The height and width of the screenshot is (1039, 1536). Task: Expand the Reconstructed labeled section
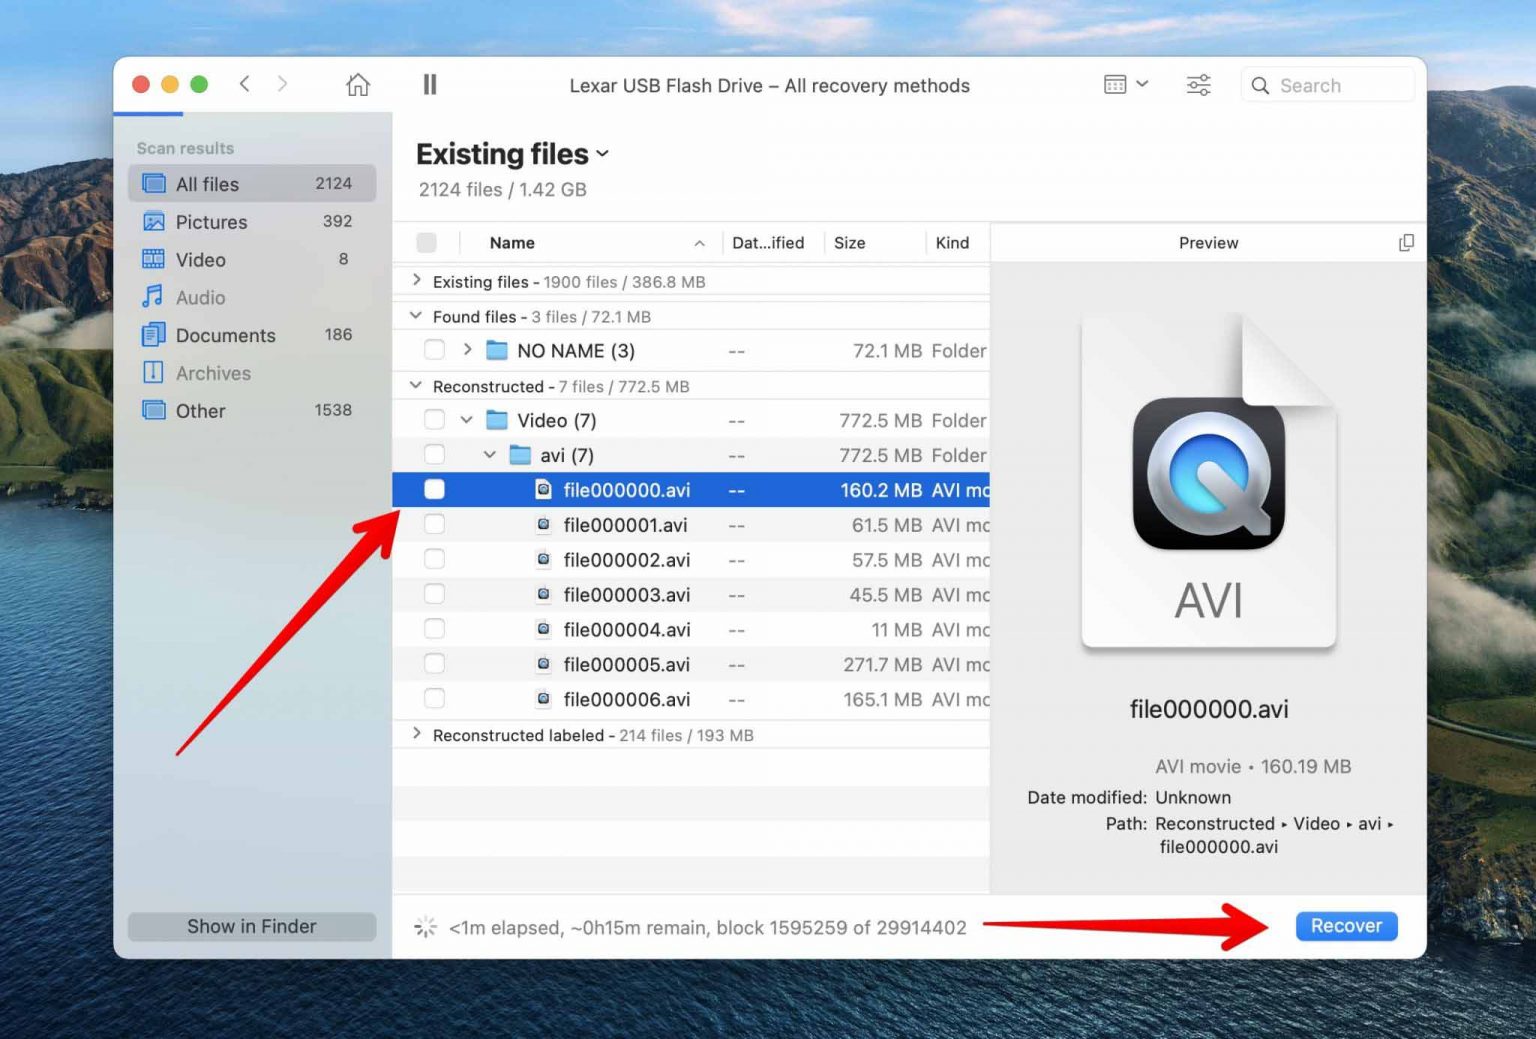[x=416, y=734]
